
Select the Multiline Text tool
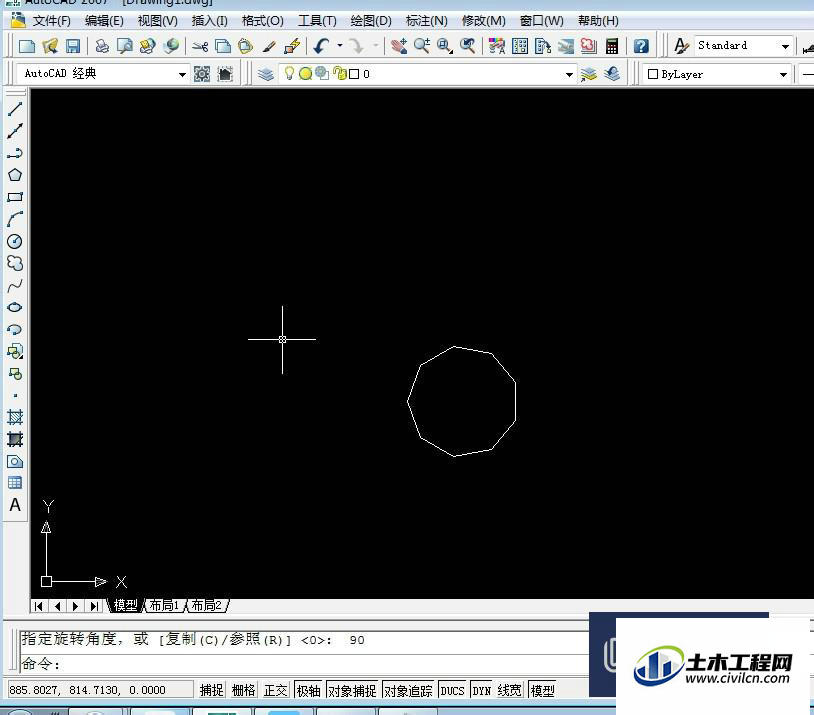(x=15, y=505)
